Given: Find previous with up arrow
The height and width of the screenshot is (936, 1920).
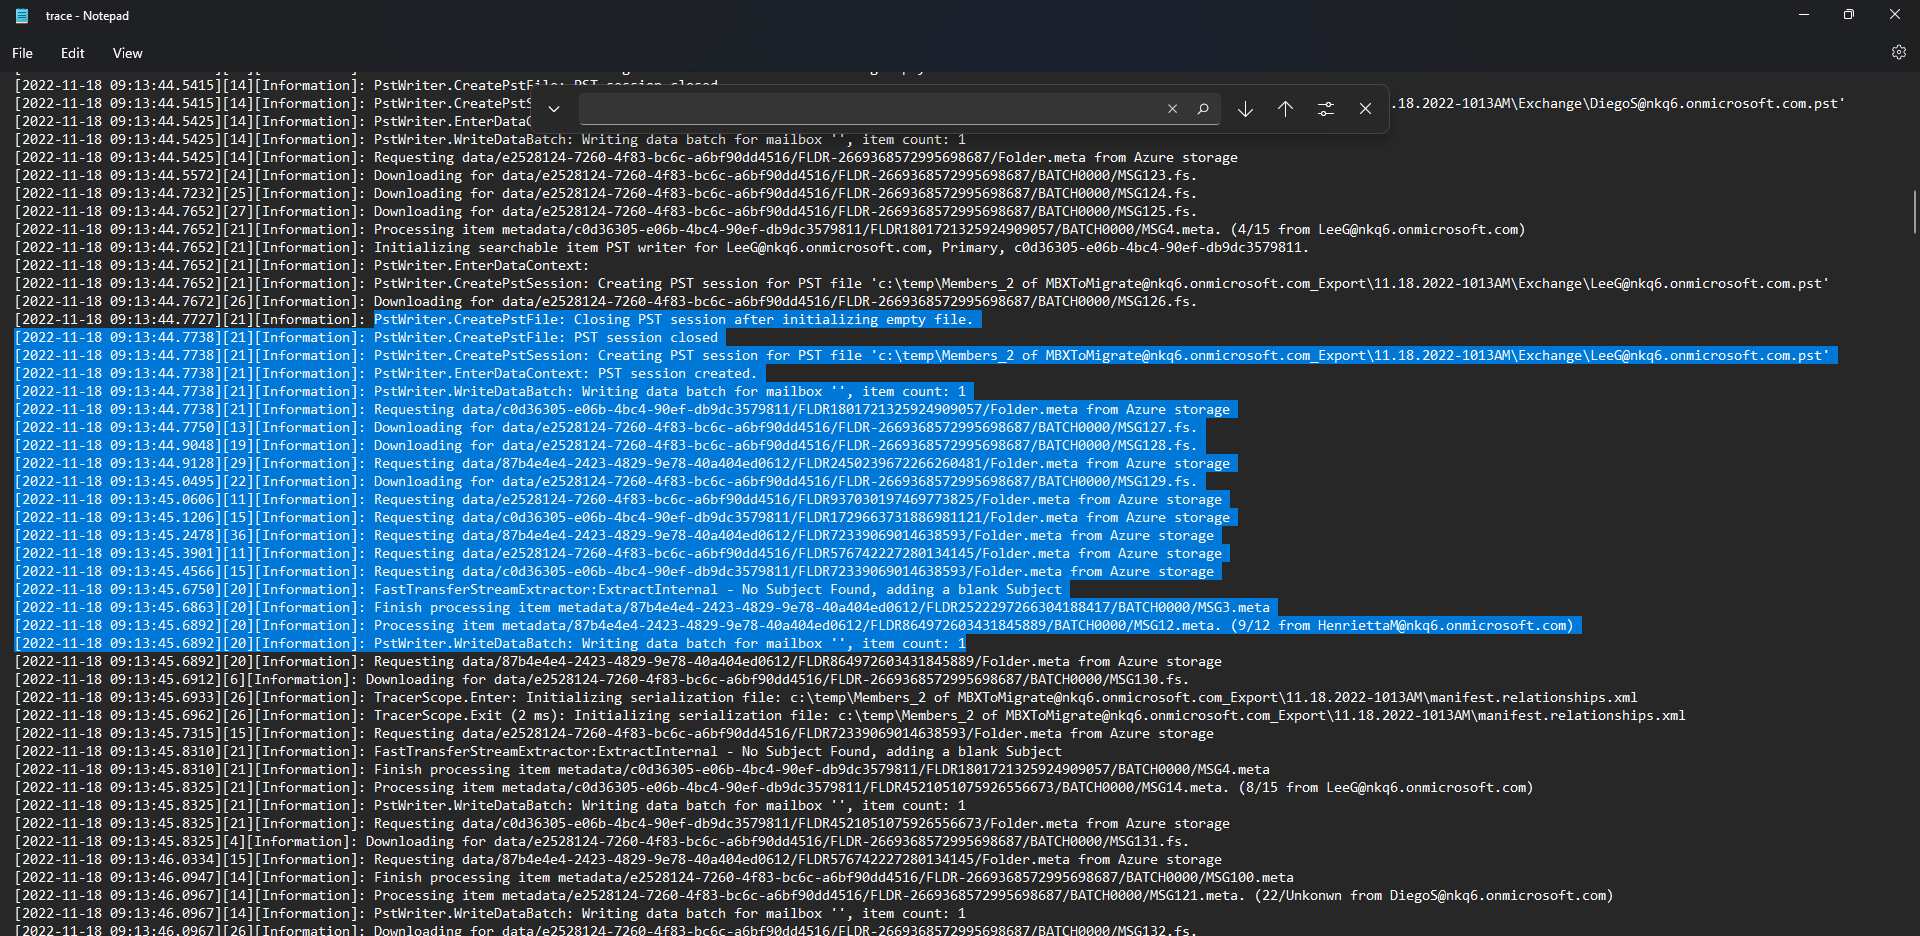Looking at the screenshot, I should coord(1285,109).
